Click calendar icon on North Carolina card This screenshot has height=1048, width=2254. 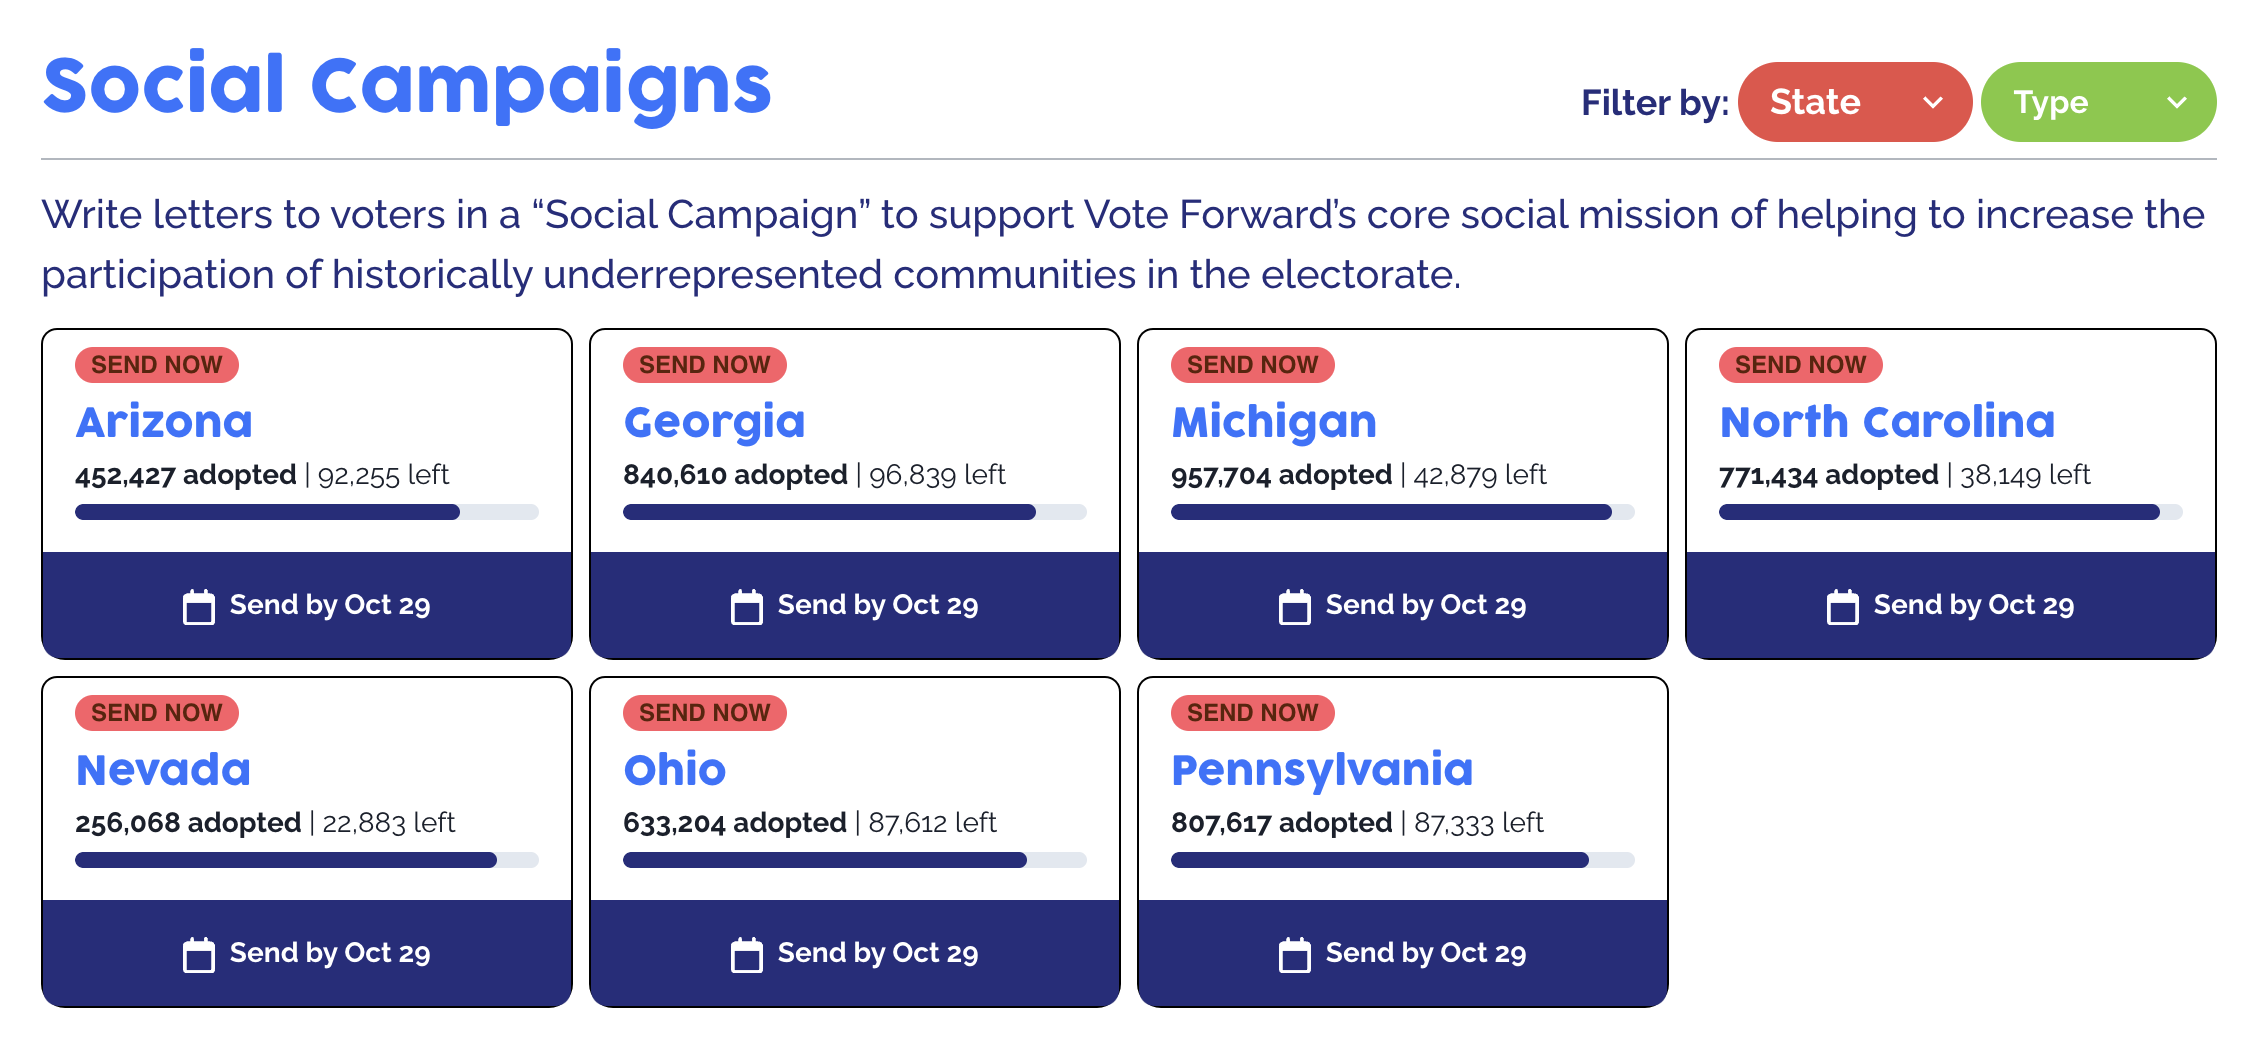(1843, 607)
